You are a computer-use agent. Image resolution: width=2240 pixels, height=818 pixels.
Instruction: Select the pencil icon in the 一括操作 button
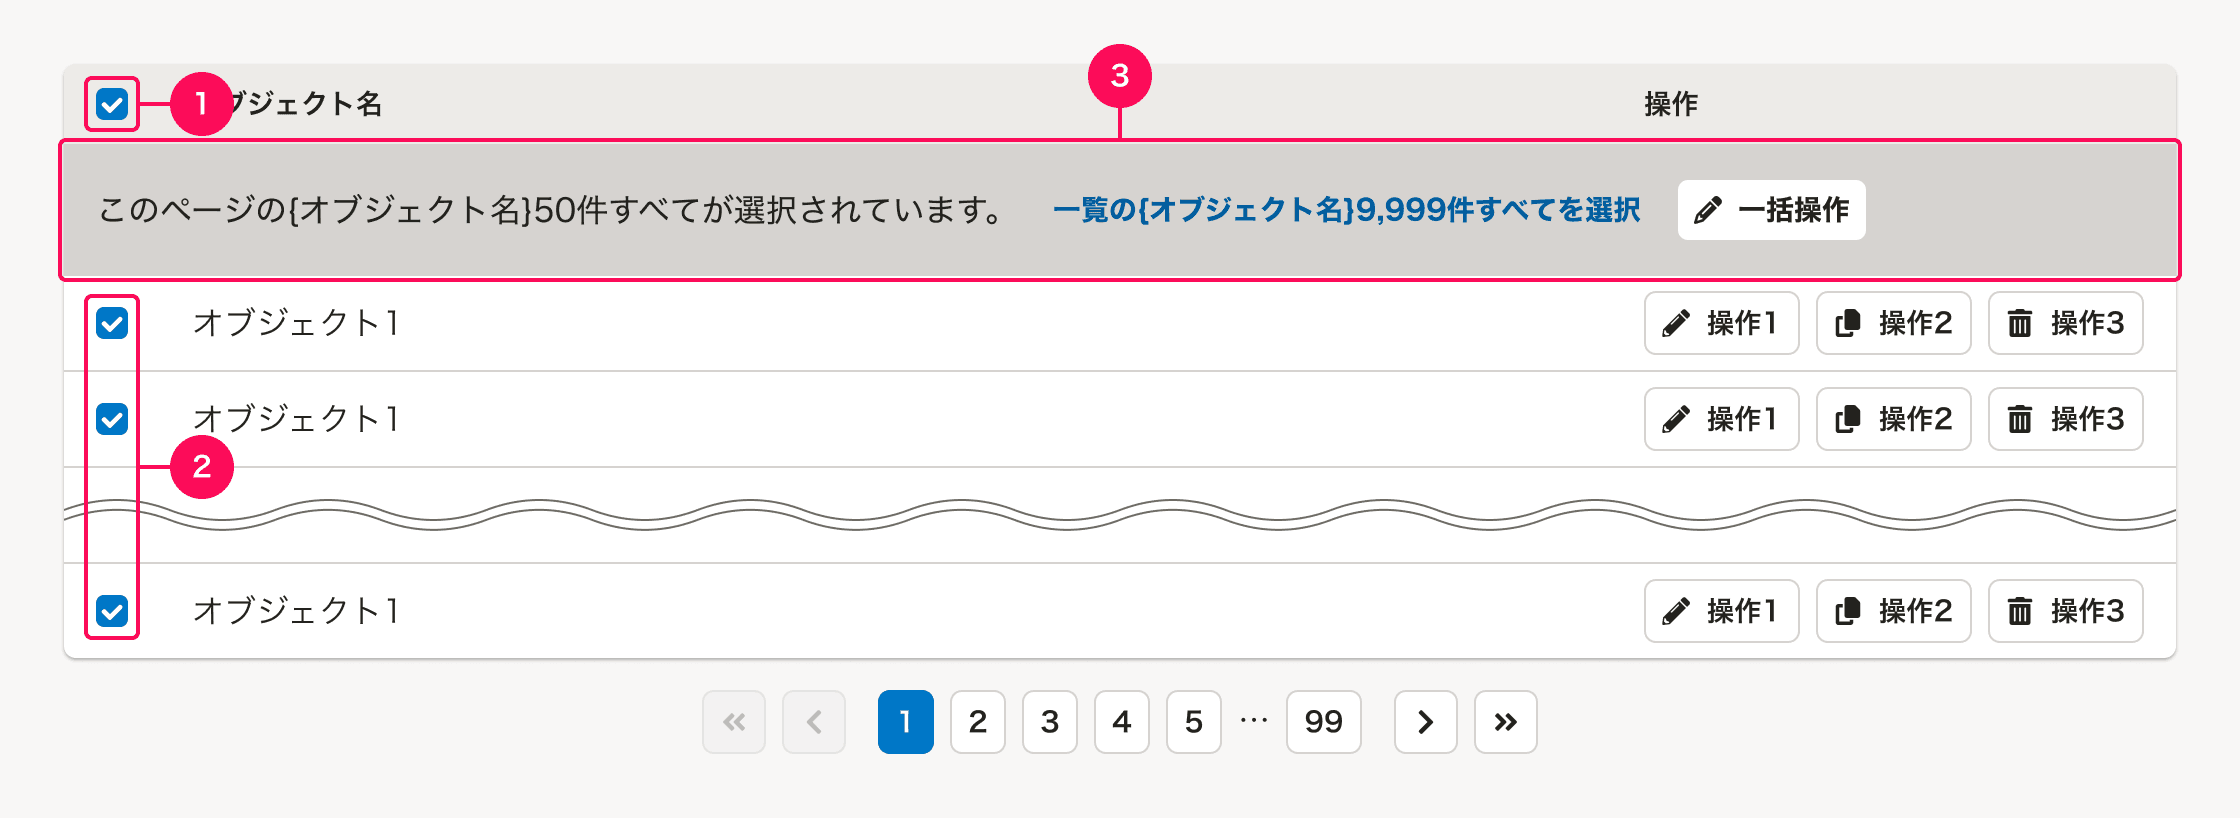[x=1707, y=209]
